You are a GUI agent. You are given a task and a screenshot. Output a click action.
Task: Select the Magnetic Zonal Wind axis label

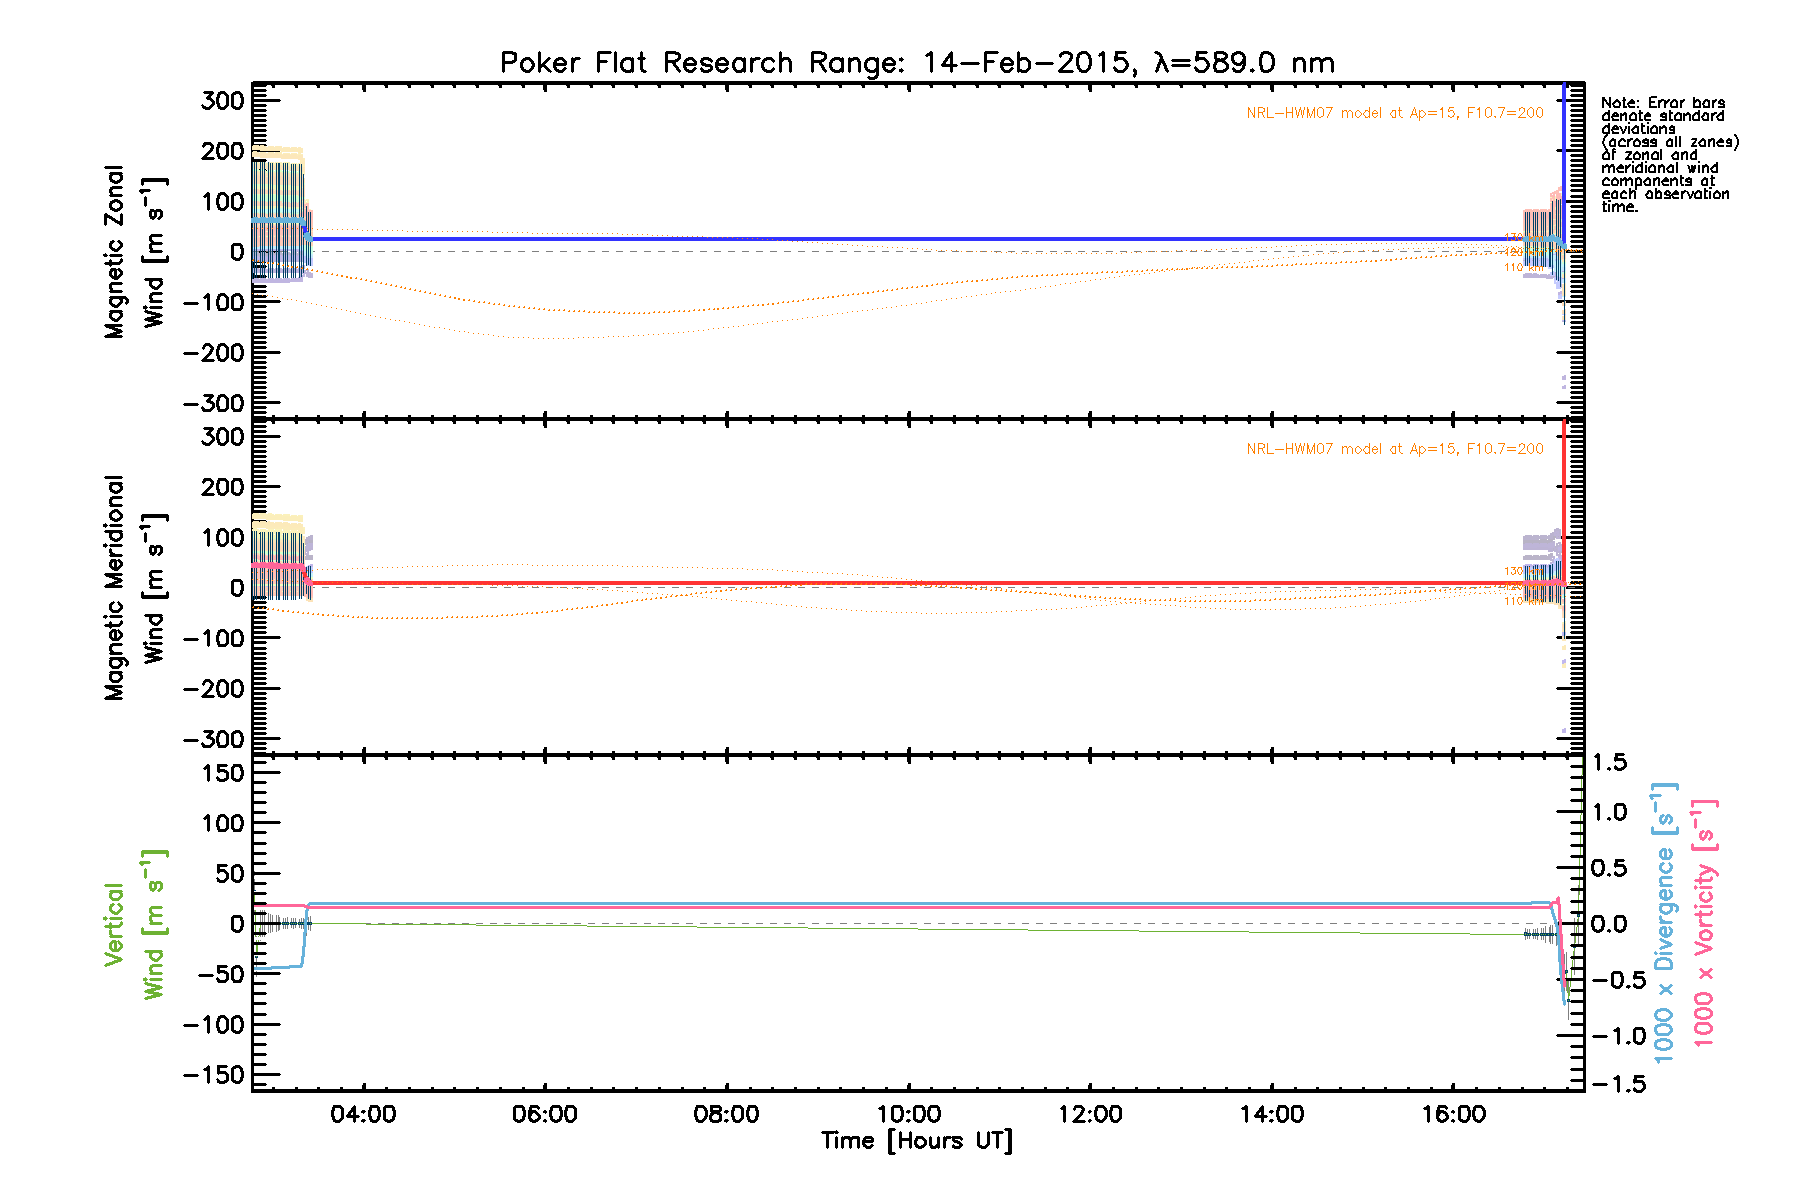tap(134, 252)
